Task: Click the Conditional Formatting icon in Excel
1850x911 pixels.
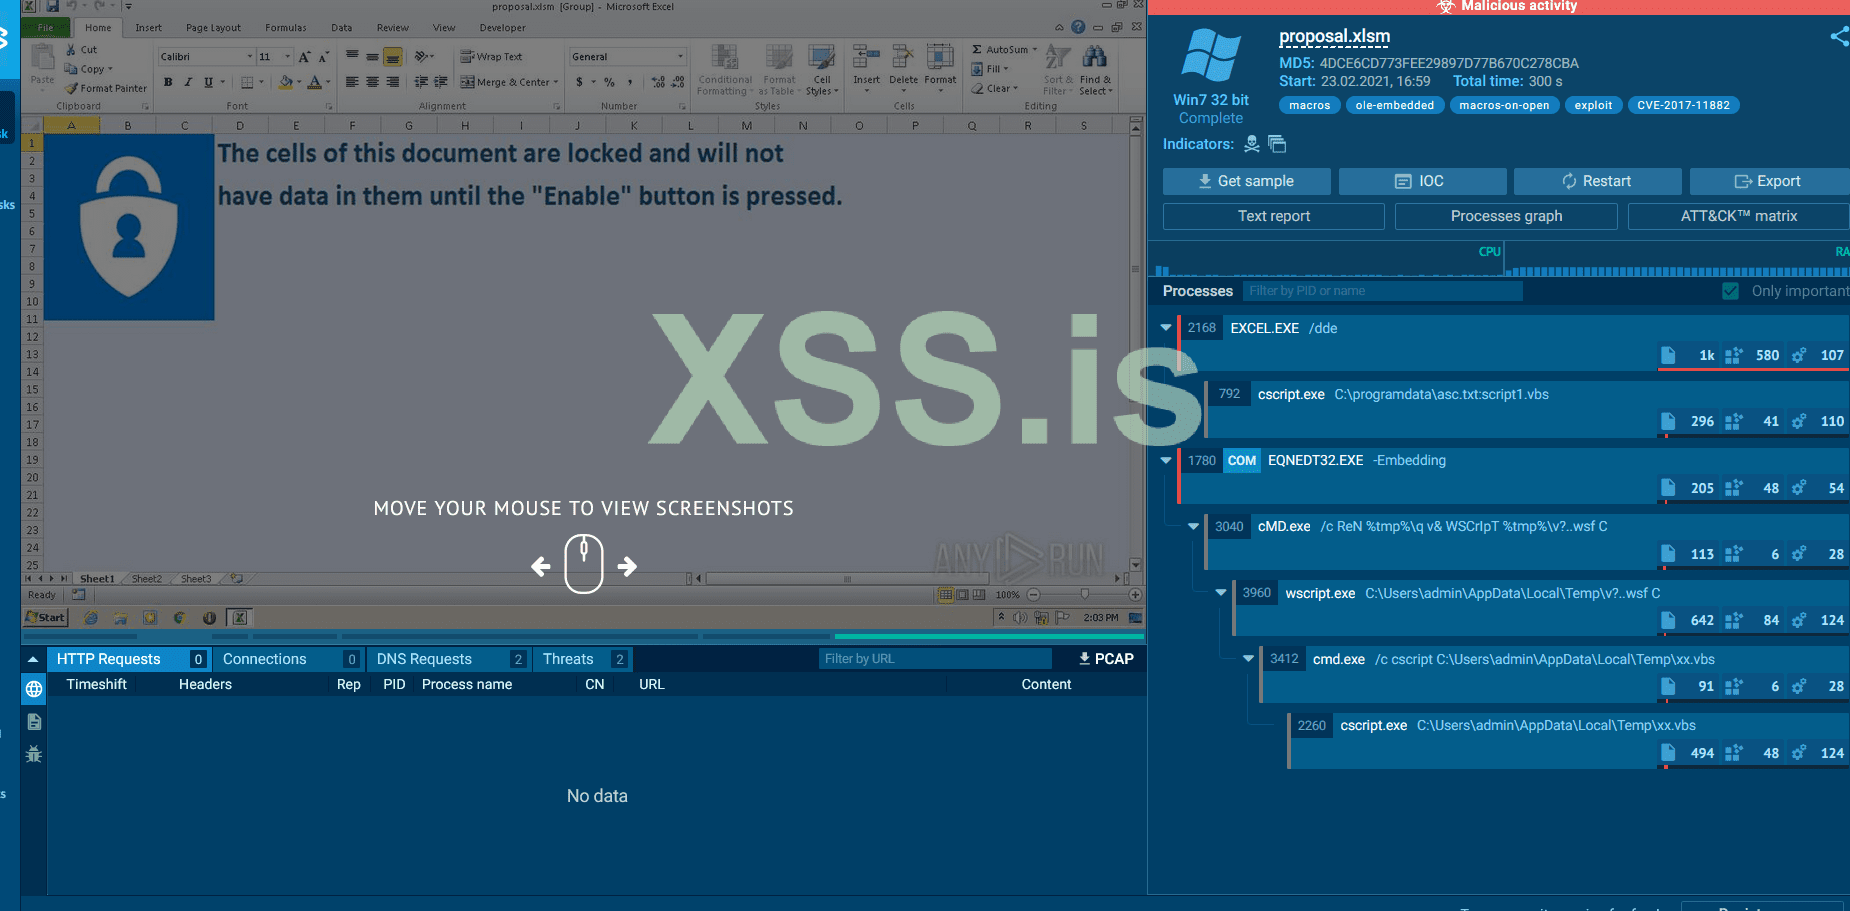Action: (725, 57)
